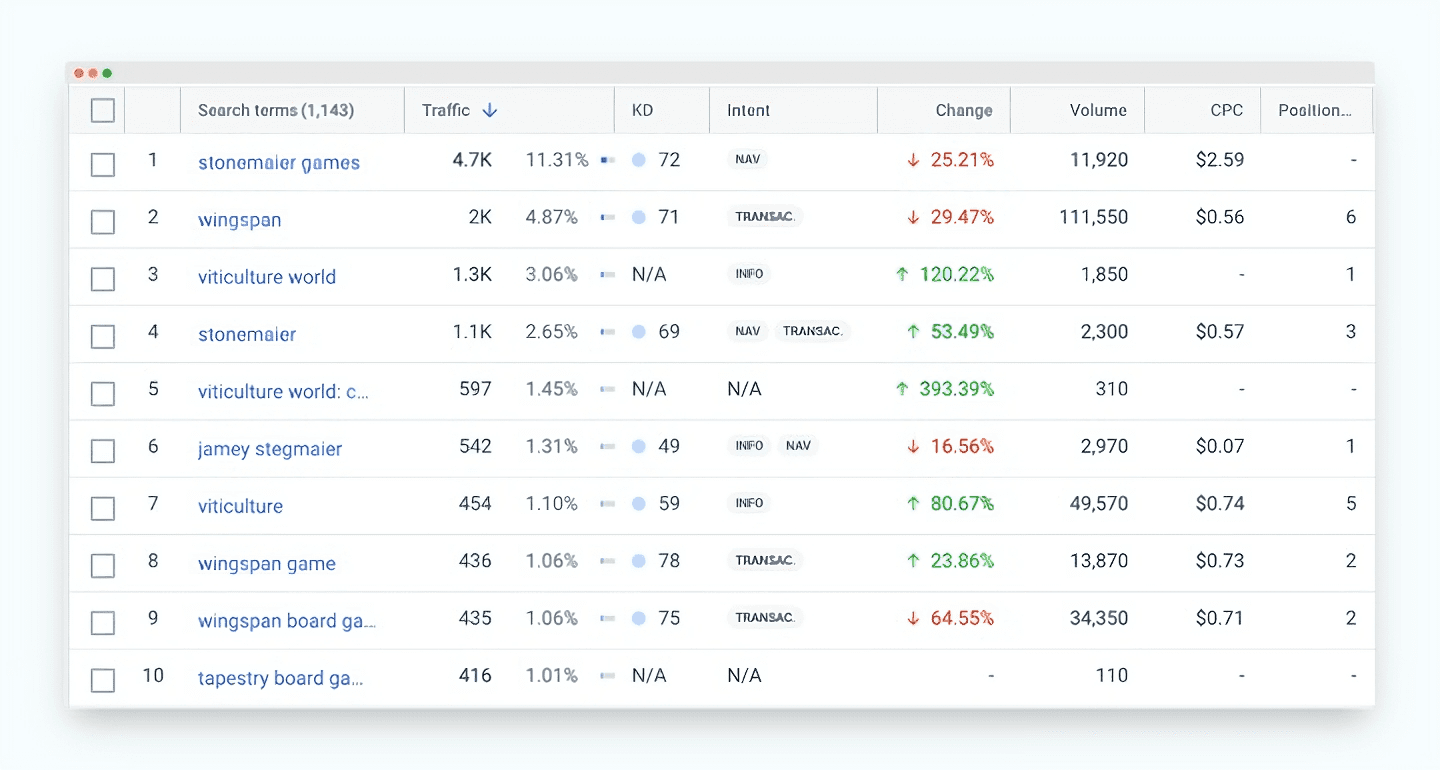Open the row 4 stonemaier keyword link
This screenshot has width=1440, height=770.
point(247,334)
